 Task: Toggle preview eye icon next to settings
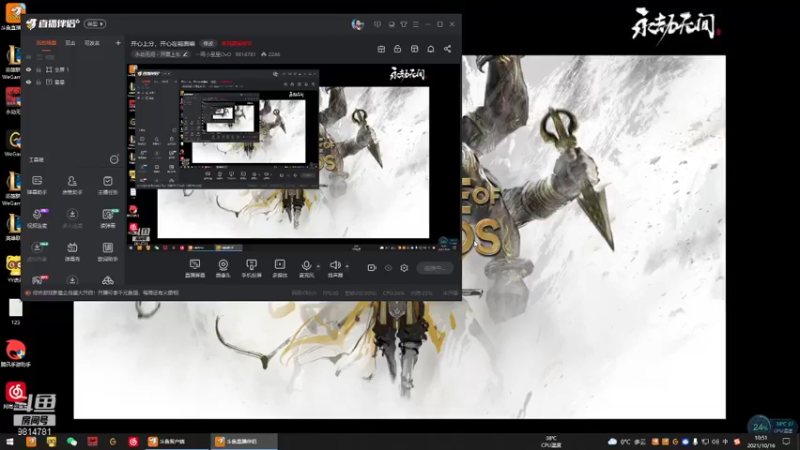coord(388,268)
